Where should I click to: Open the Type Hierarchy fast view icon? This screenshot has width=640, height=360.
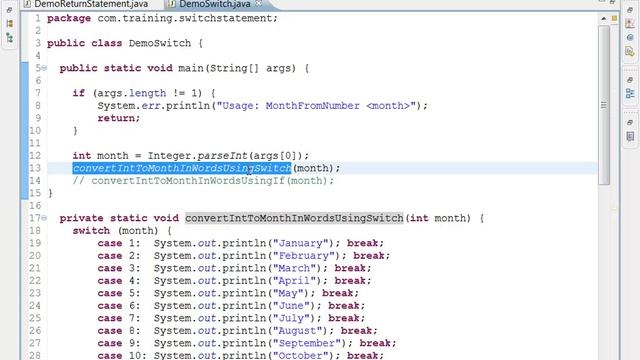point(9,38)
